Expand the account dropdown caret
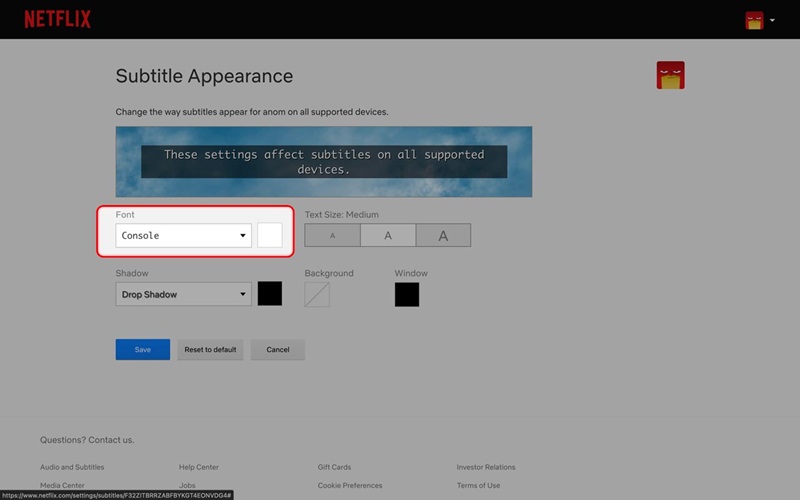This screenshot has height=500, width=800. [x=772, y=20]
